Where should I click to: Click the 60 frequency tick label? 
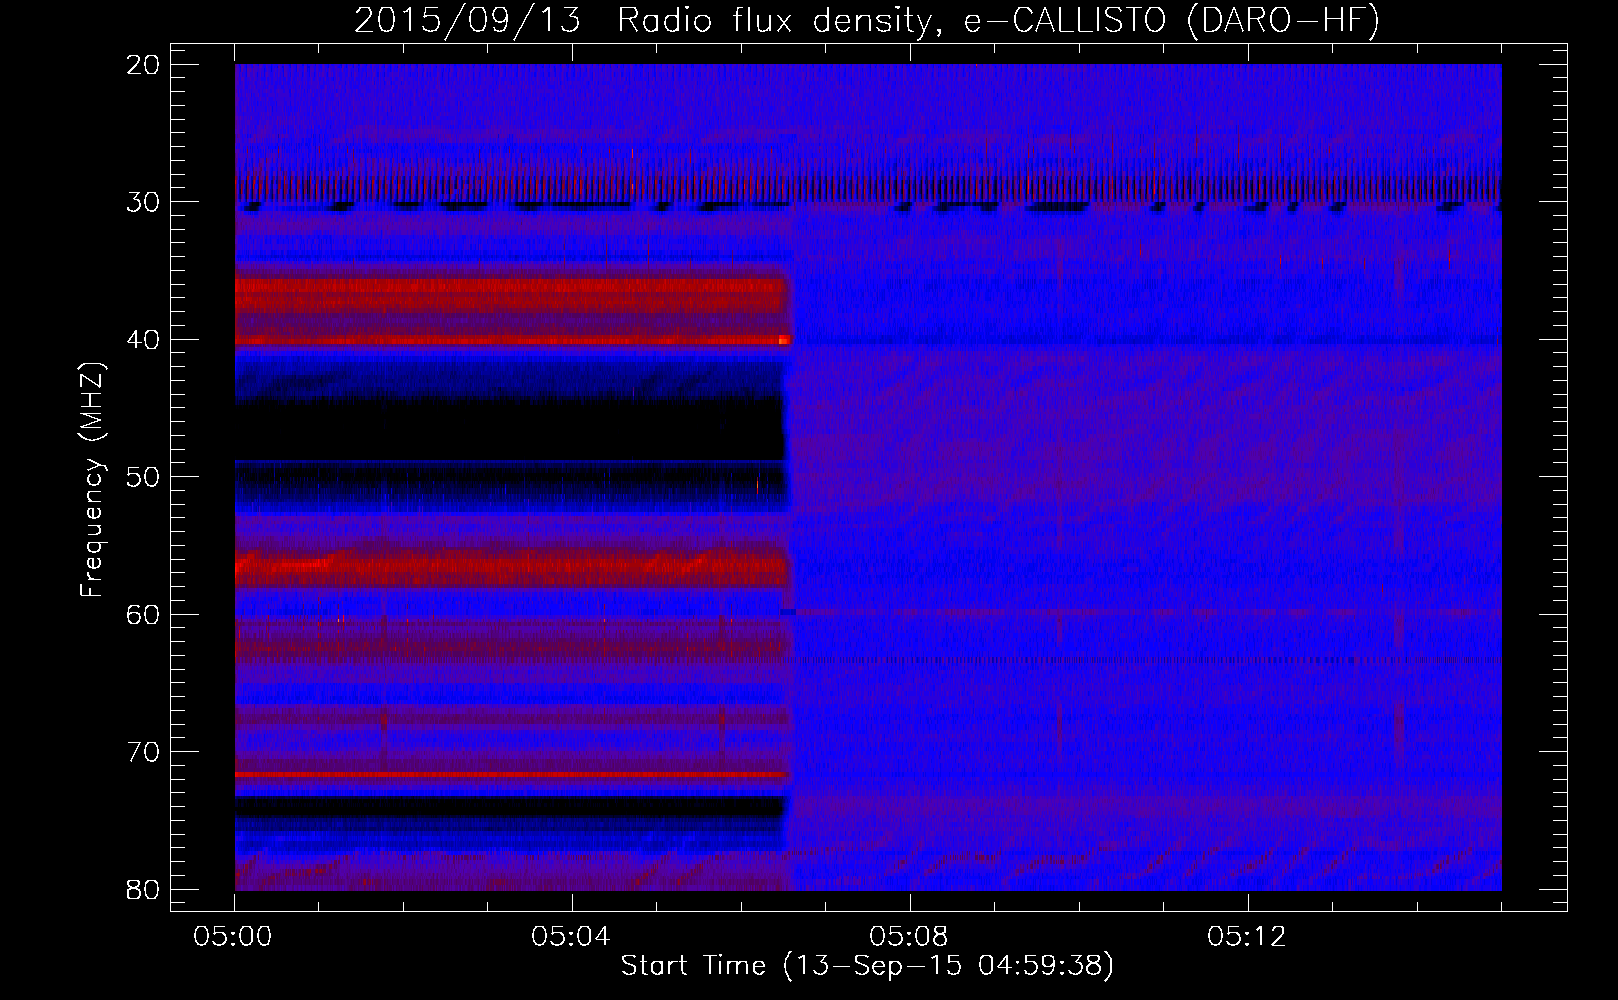coord(144,614)
